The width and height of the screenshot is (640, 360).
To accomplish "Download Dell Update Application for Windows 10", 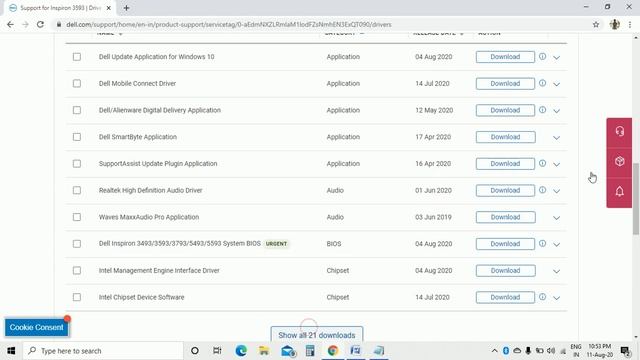I will coord(505,57).
